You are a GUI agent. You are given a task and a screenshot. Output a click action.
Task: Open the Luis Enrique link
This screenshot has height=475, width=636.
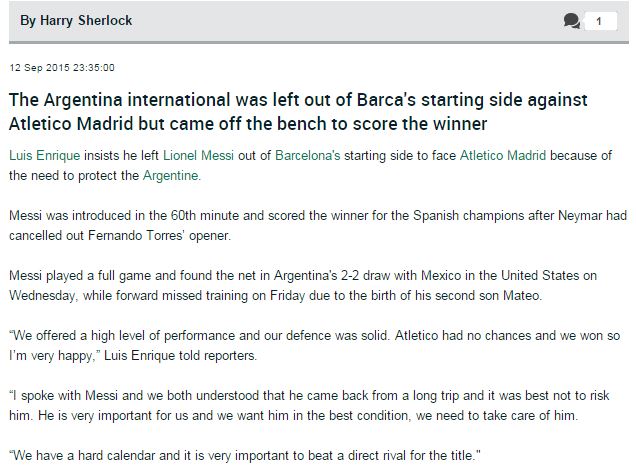(40, 157)
